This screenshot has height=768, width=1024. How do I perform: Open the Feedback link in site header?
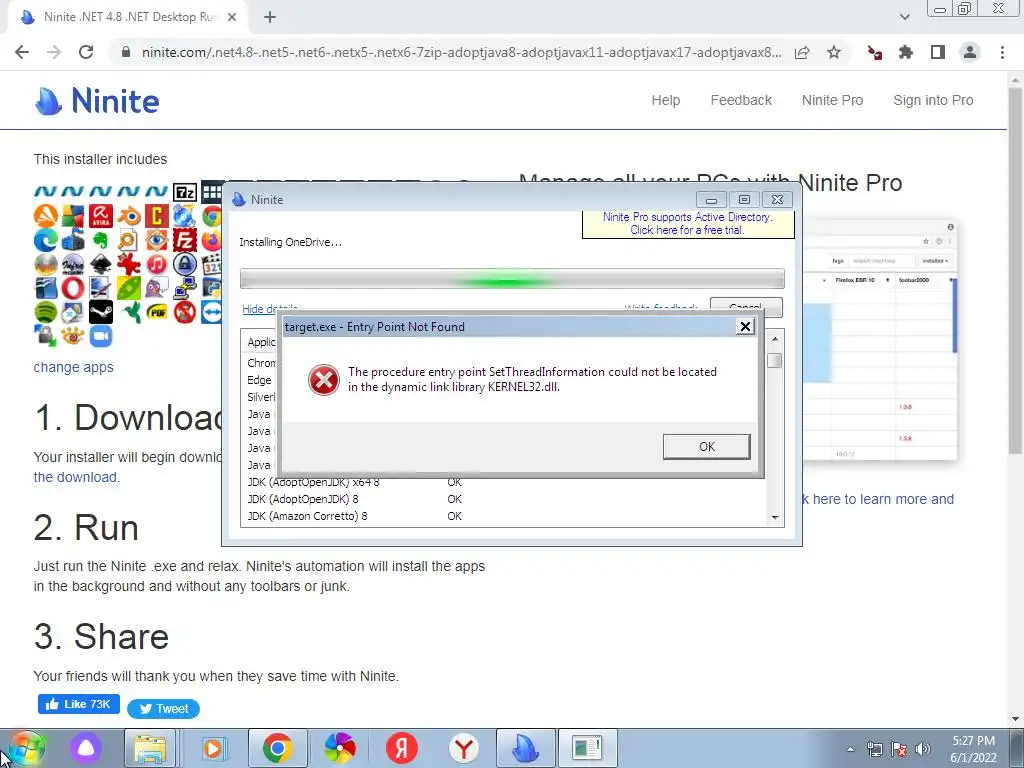(741, 101)
